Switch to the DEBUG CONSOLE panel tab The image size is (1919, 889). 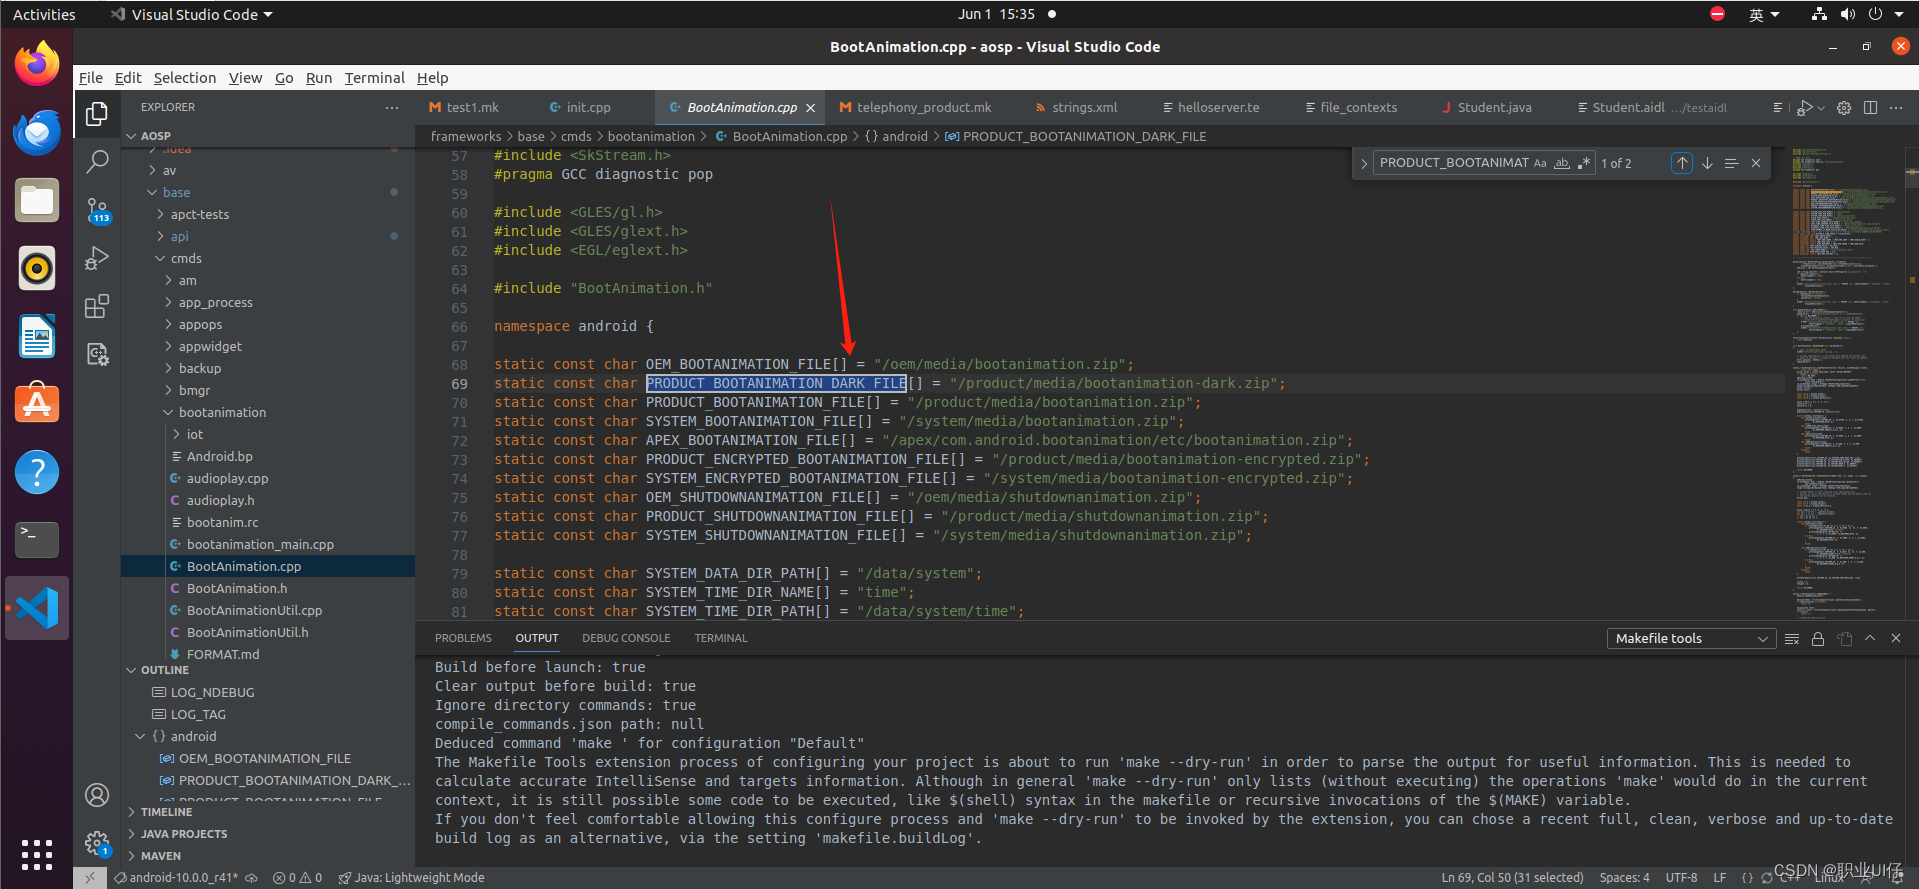[x=626, y=638]
